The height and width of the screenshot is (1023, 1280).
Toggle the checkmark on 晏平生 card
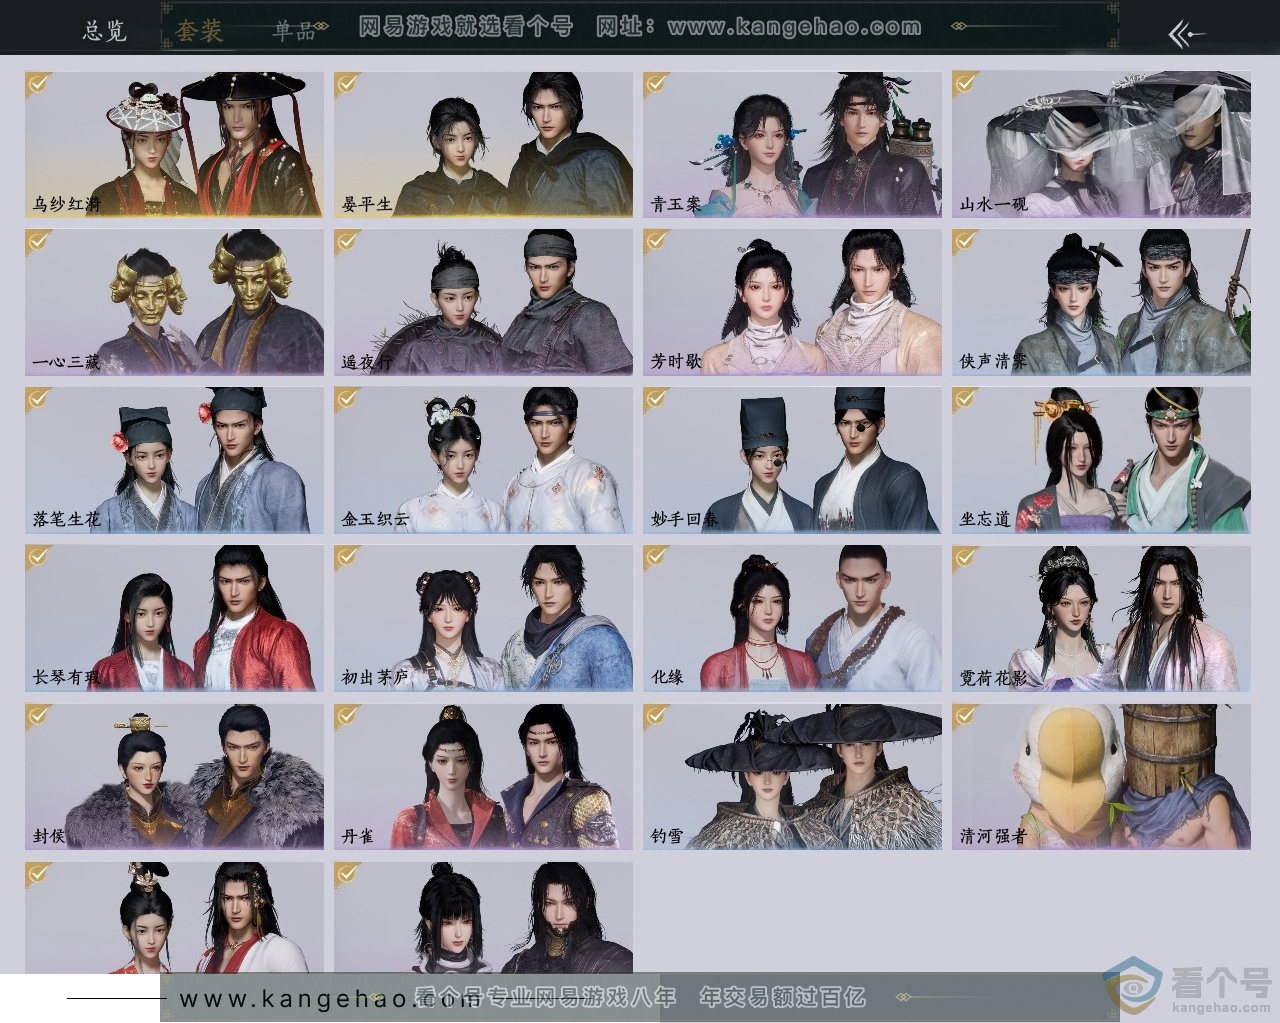point(348,83)
